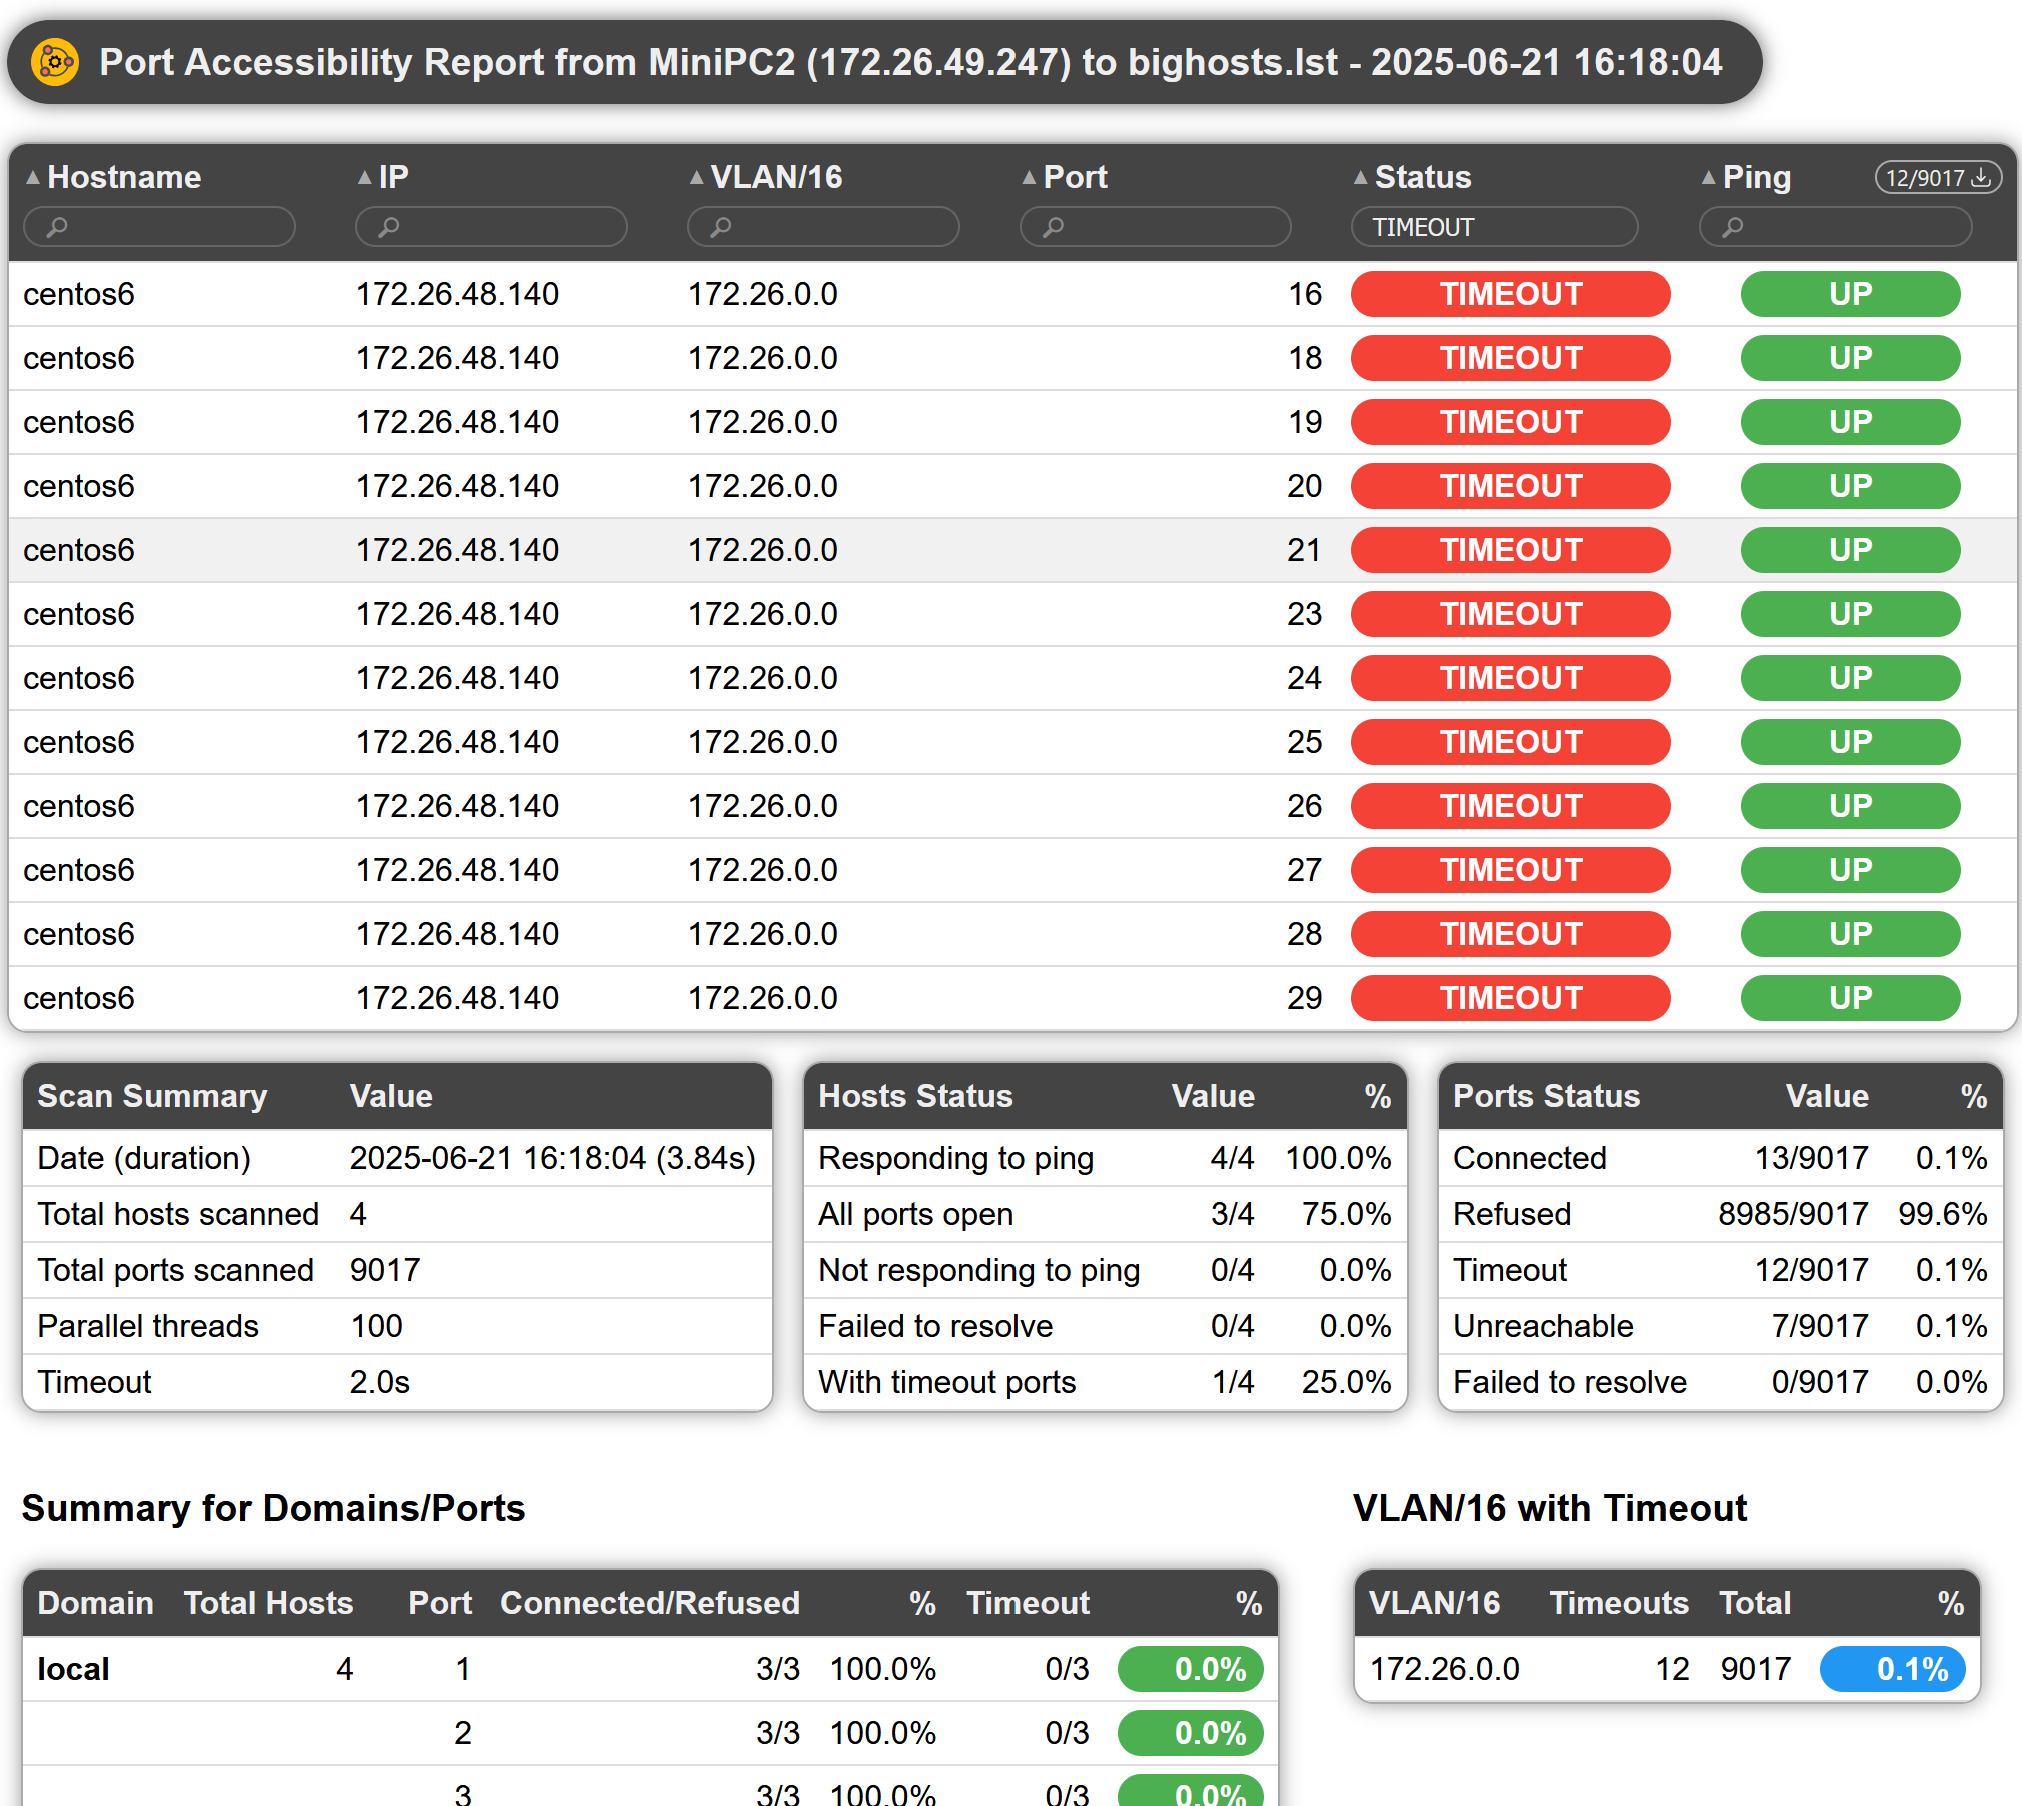This screenshot has height=1806, width=2022.
Task: Click the Hostname filter search field
Action: [x=159, y=227]
